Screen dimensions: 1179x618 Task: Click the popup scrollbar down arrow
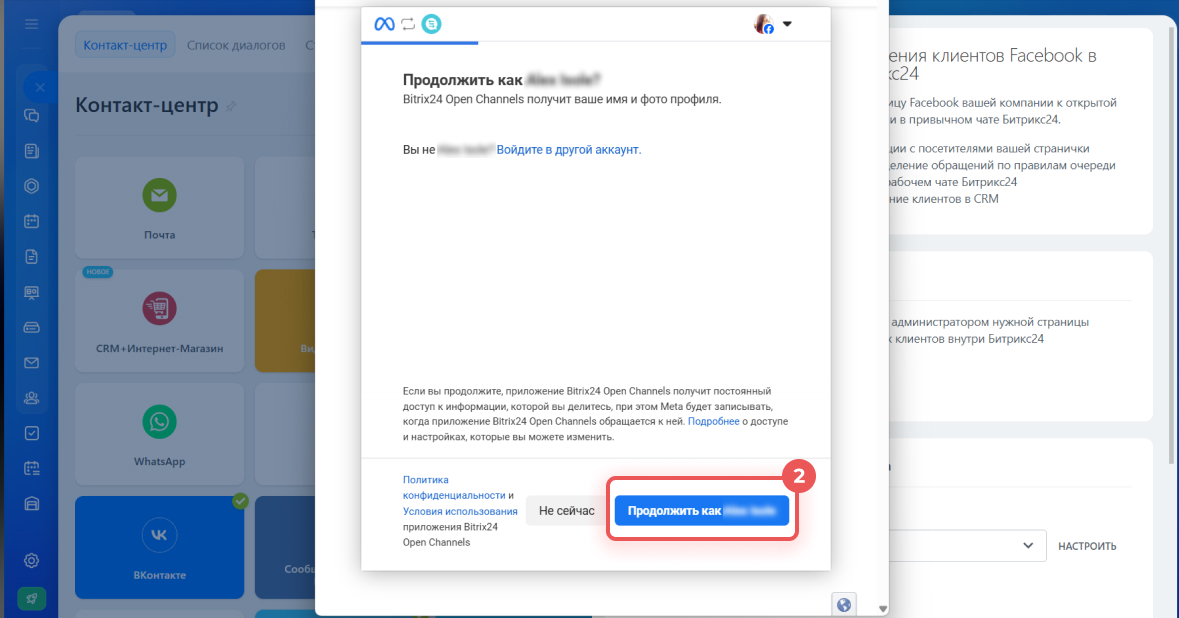[x=883, y=609]
